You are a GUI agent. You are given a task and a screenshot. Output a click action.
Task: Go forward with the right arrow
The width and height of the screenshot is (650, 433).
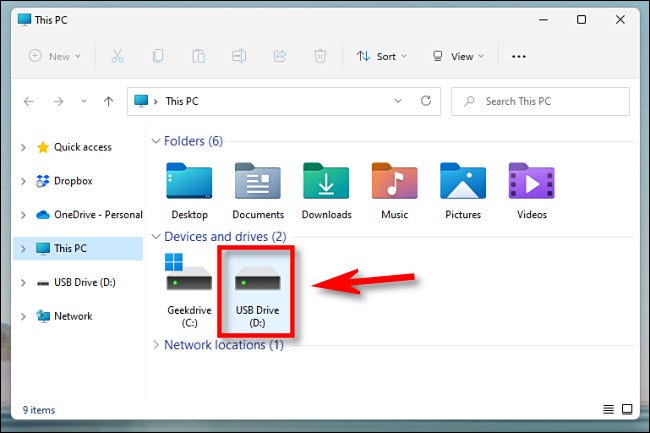click(58, 101)
